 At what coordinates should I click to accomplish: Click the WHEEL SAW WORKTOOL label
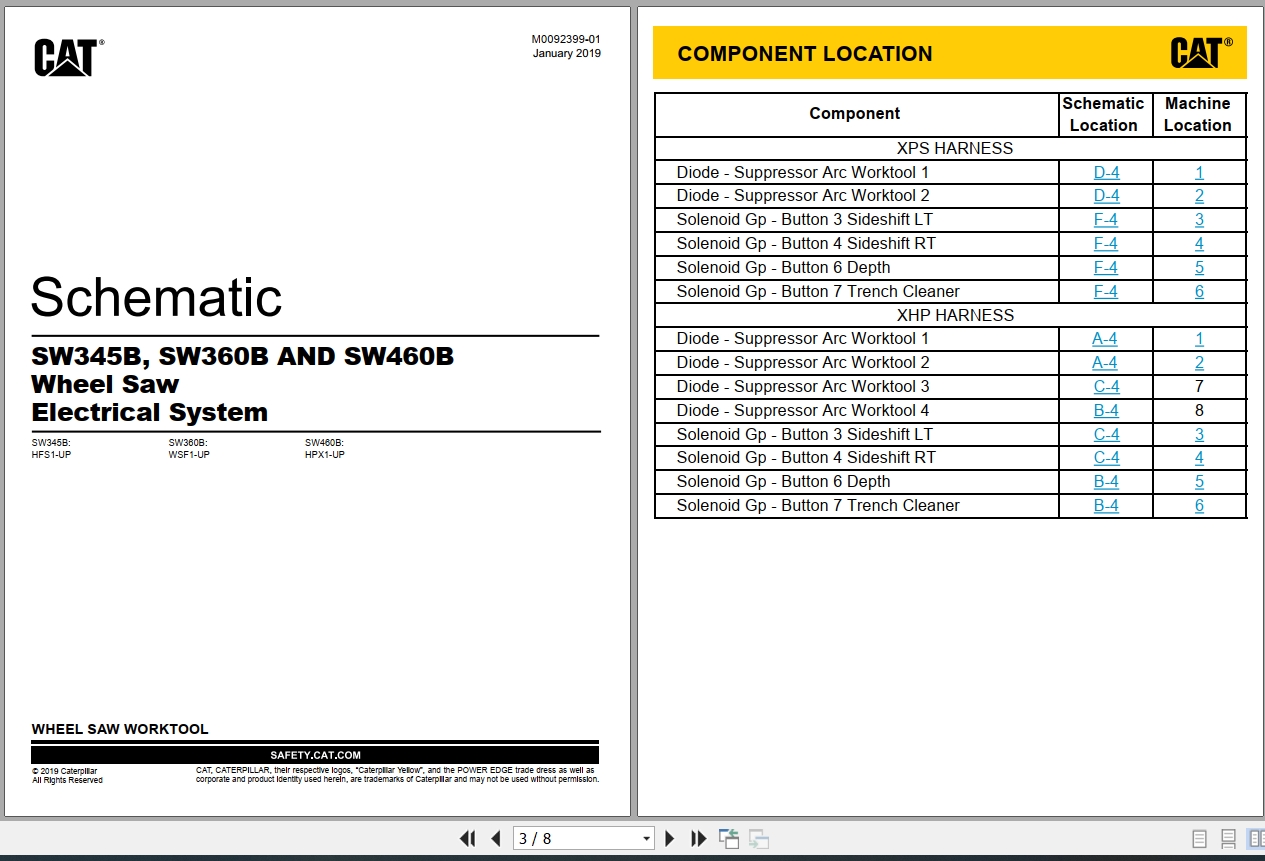[x=120, y=729]
